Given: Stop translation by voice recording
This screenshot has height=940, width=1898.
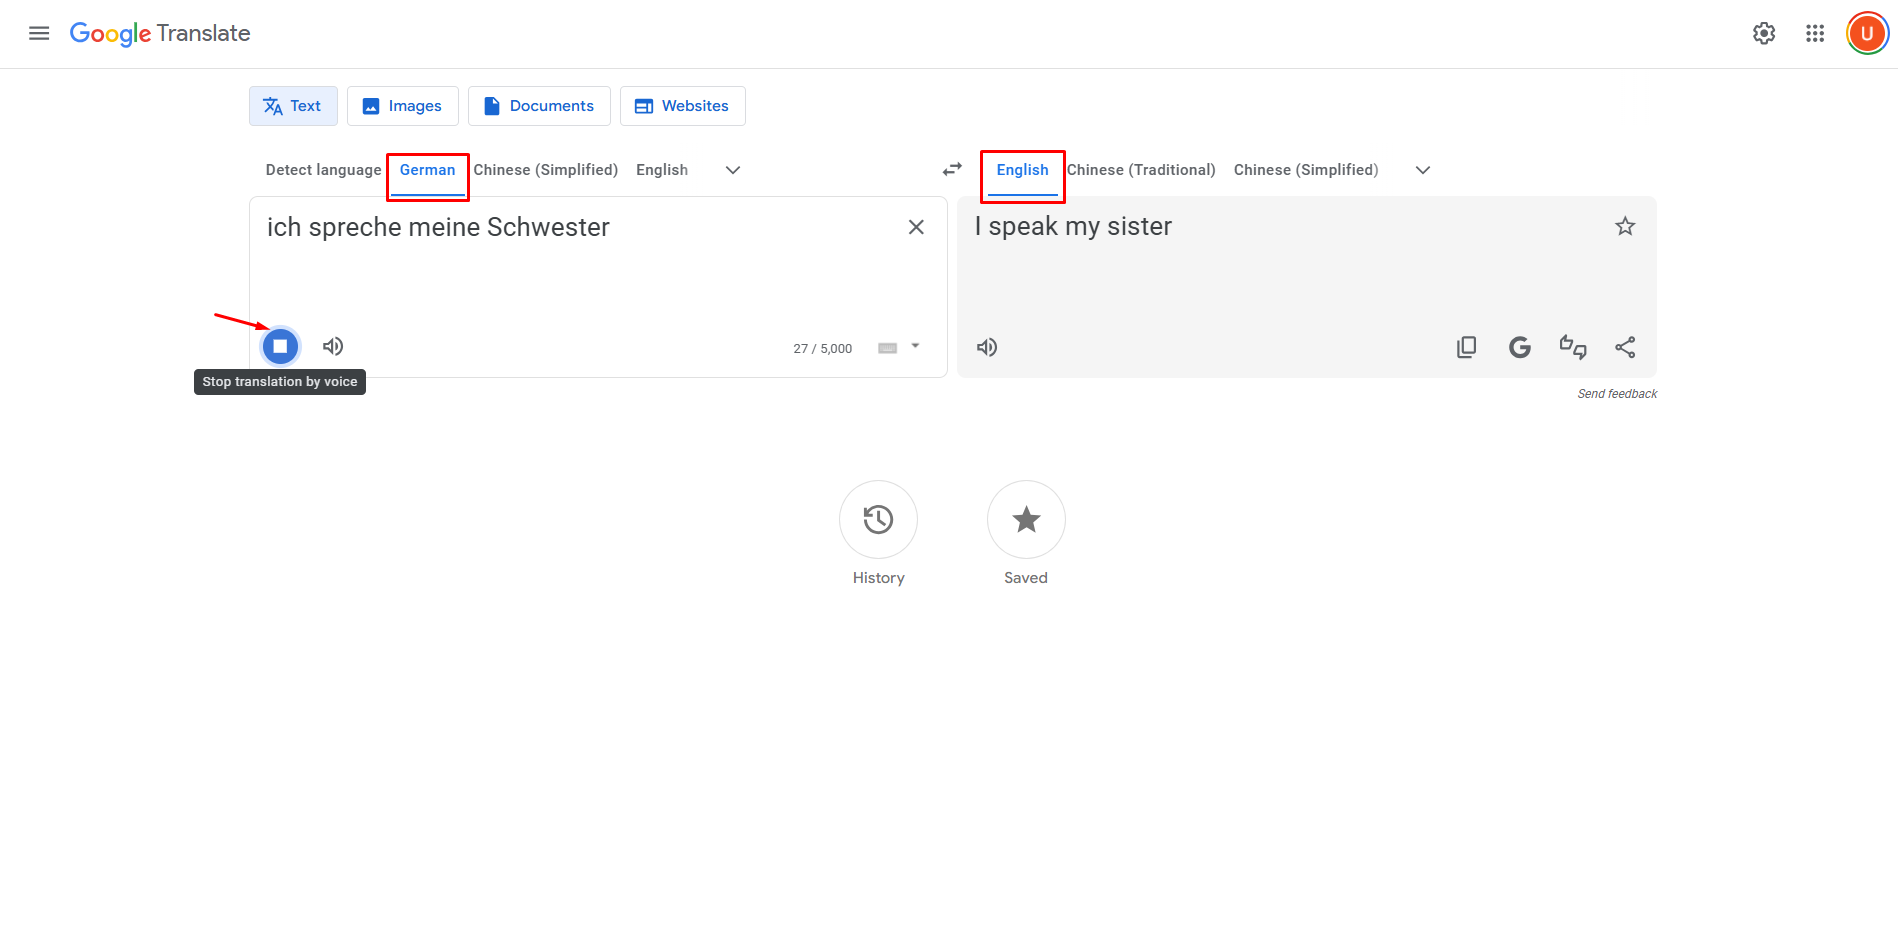Looking at the screenshot, I should click(x=280, y=346).
